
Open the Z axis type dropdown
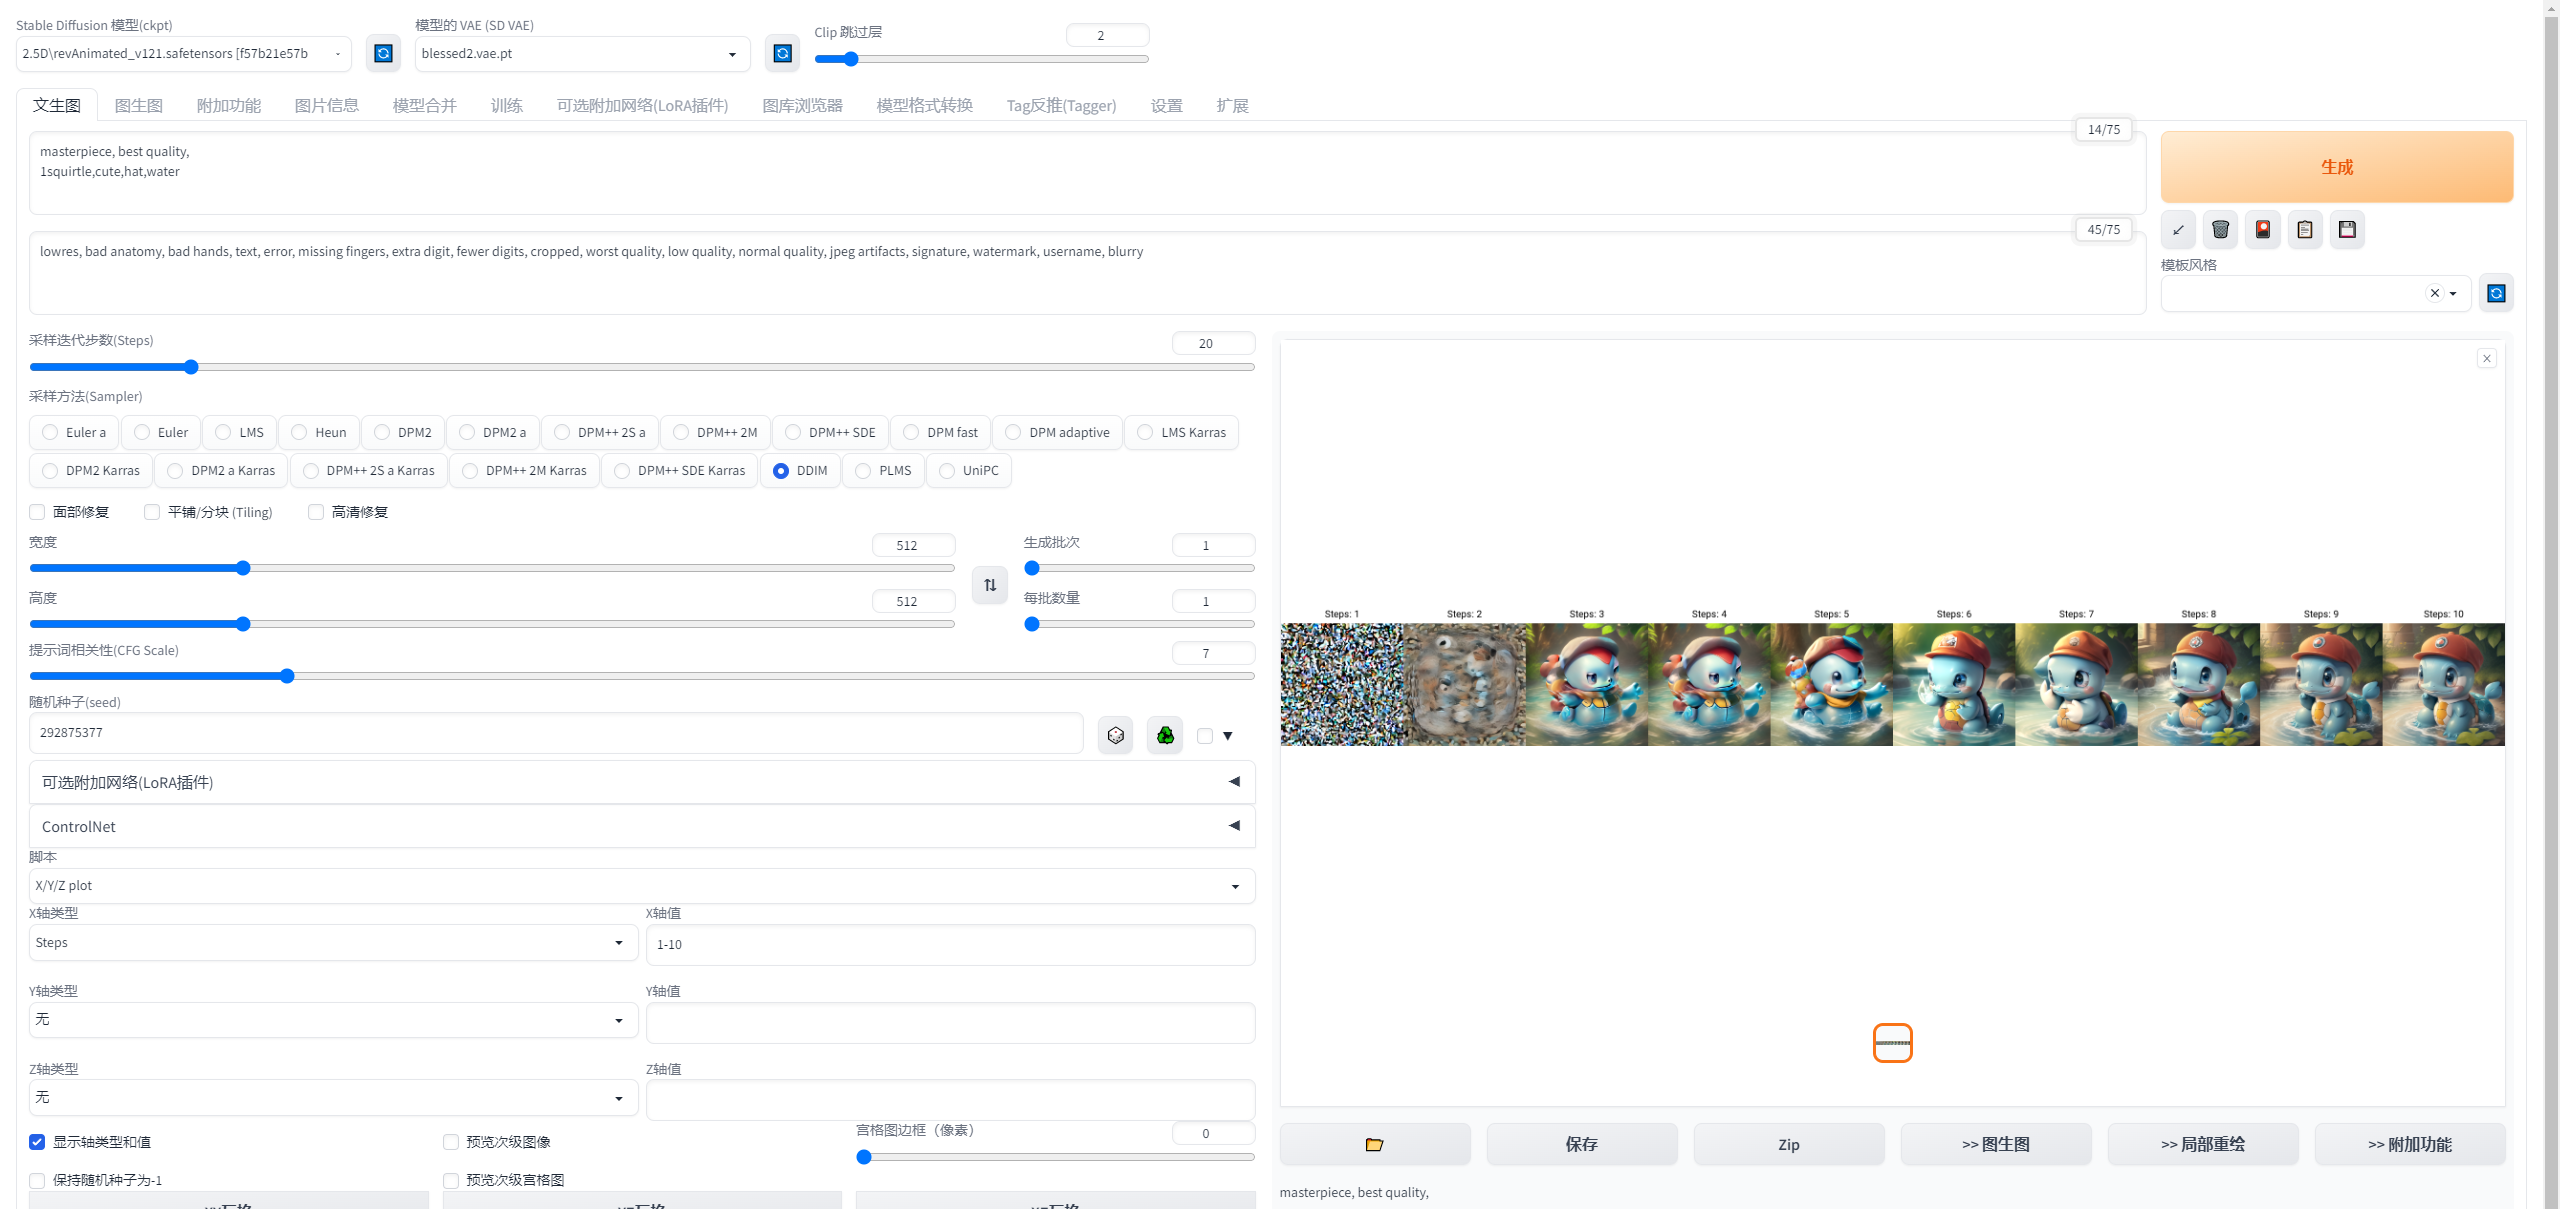coord(334,1098)
